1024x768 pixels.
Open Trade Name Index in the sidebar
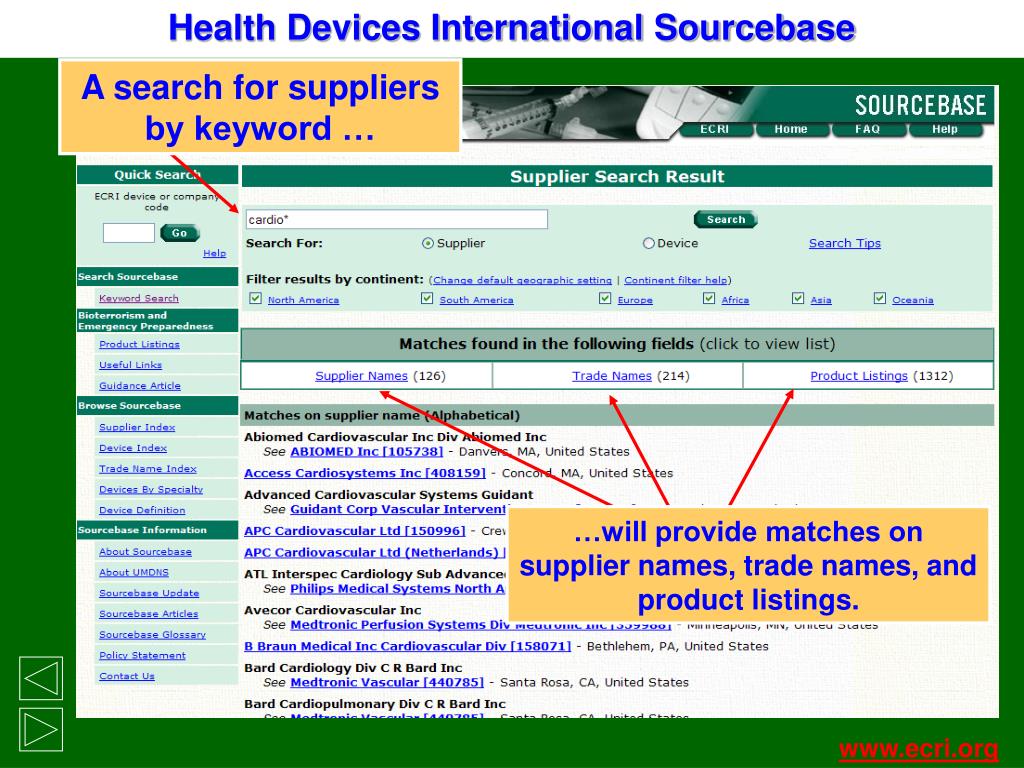coord(148,469)
